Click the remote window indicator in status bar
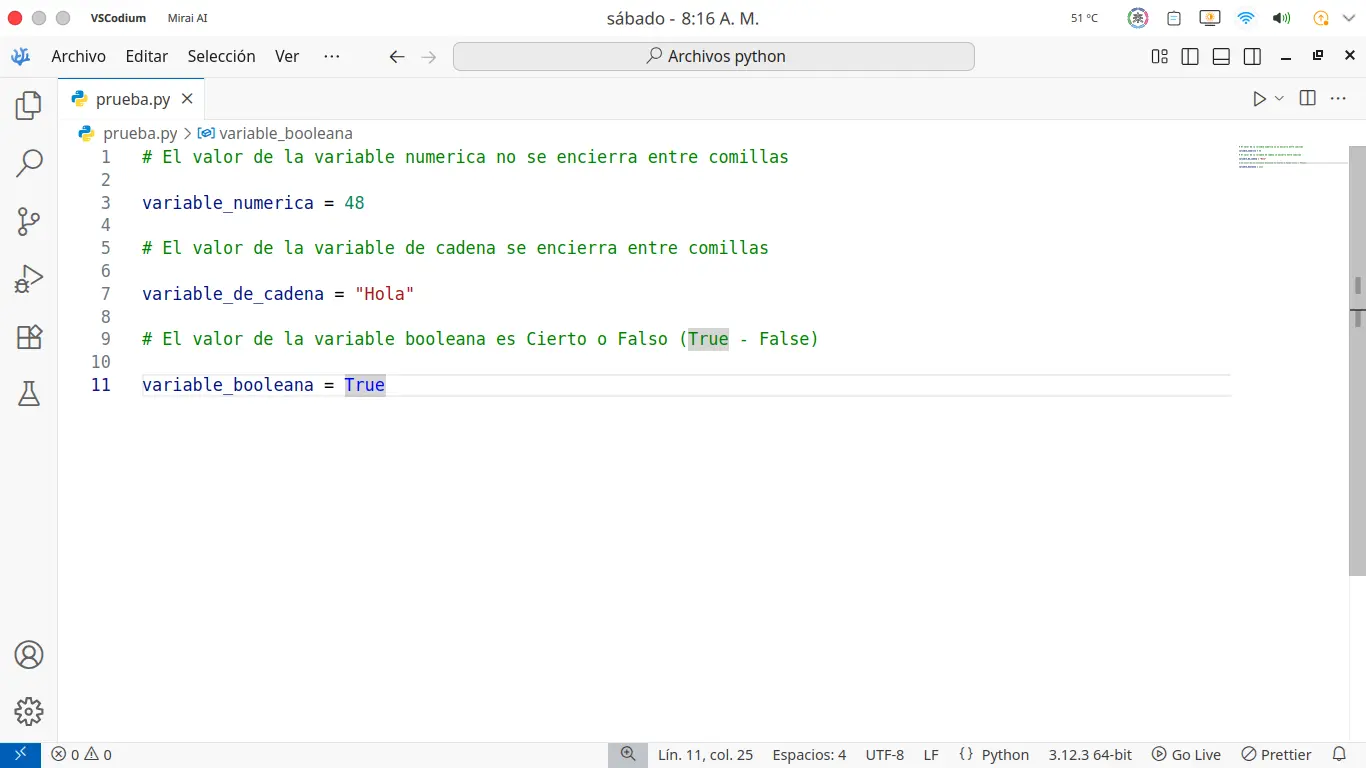This screenshot has width=1366, height=768. pyautogui.click(x=20, y=755)
